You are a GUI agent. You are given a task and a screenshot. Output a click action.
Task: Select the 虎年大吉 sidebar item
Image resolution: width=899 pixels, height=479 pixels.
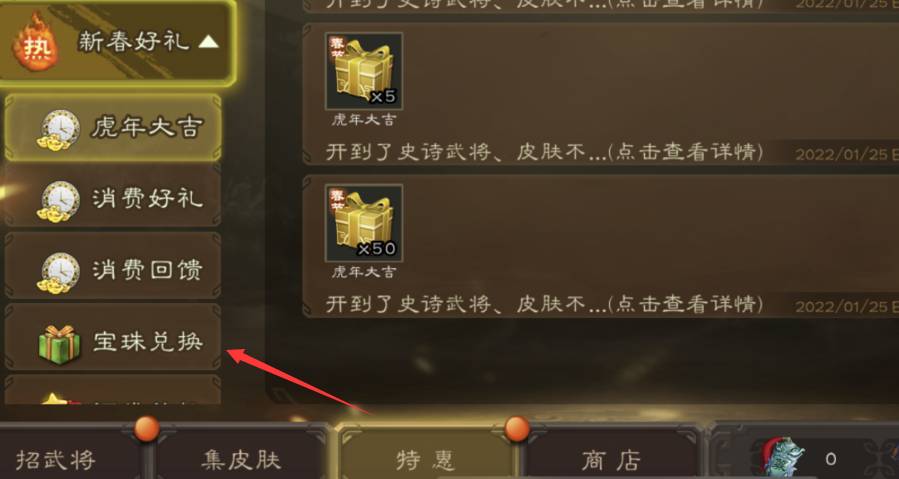113,128
